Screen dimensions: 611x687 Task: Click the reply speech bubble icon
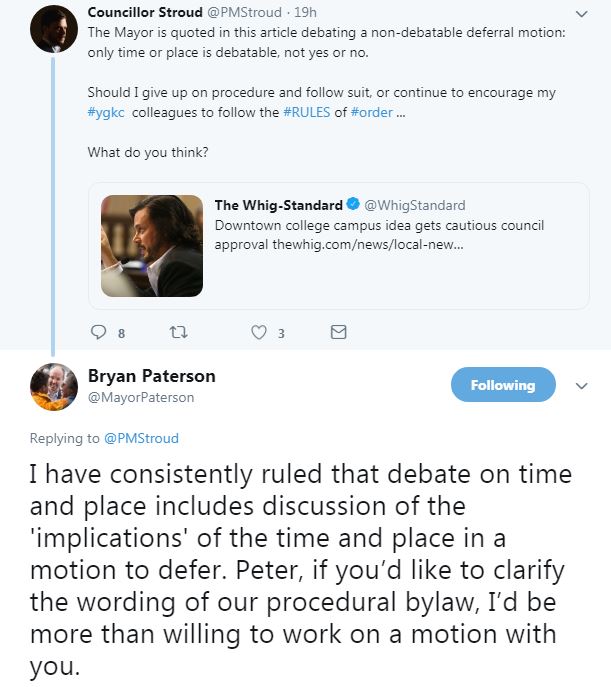[x=98, y=333]
